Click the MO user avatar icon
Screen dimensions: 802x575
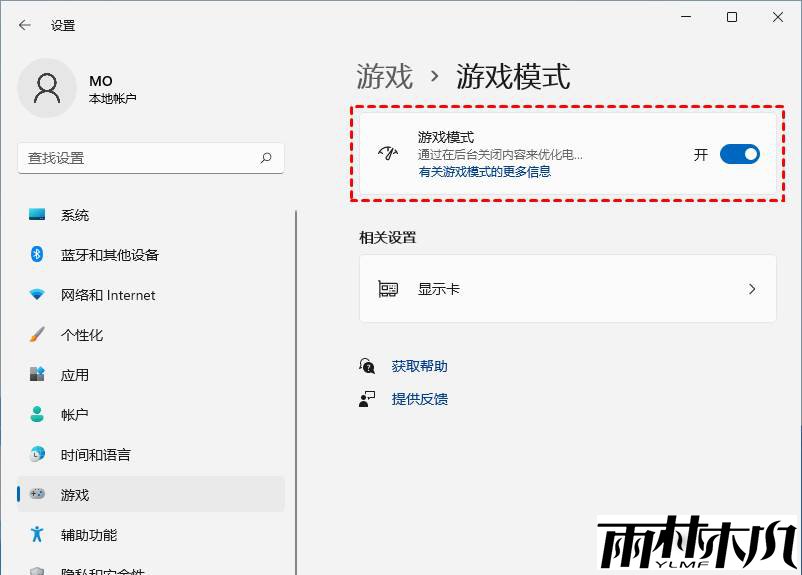click(x=47, y=88)
